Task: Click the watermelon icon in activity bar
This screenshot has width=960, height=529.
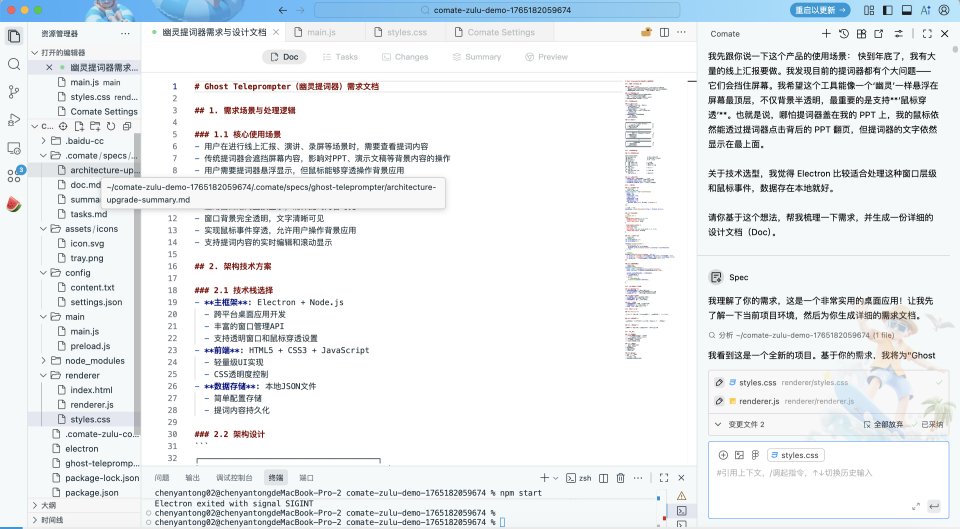Action: 13,204
